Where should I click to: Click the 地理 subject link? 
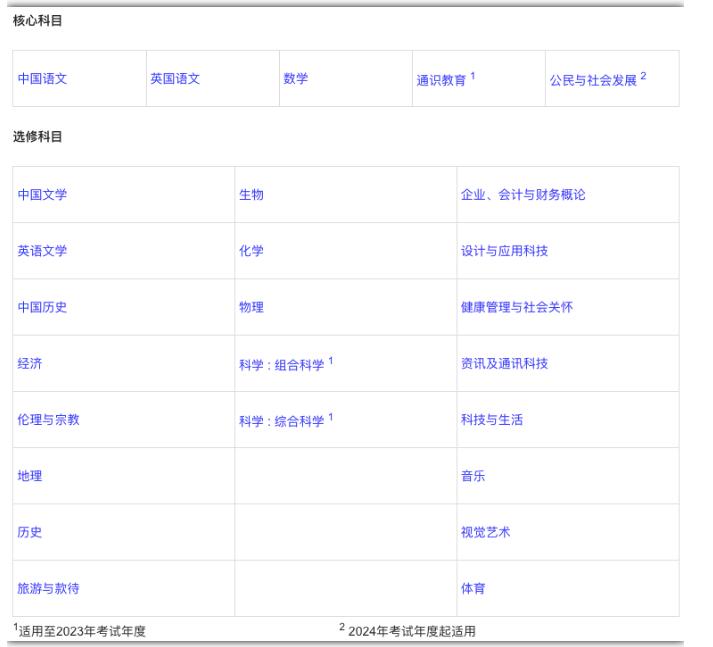coord(30,476)
